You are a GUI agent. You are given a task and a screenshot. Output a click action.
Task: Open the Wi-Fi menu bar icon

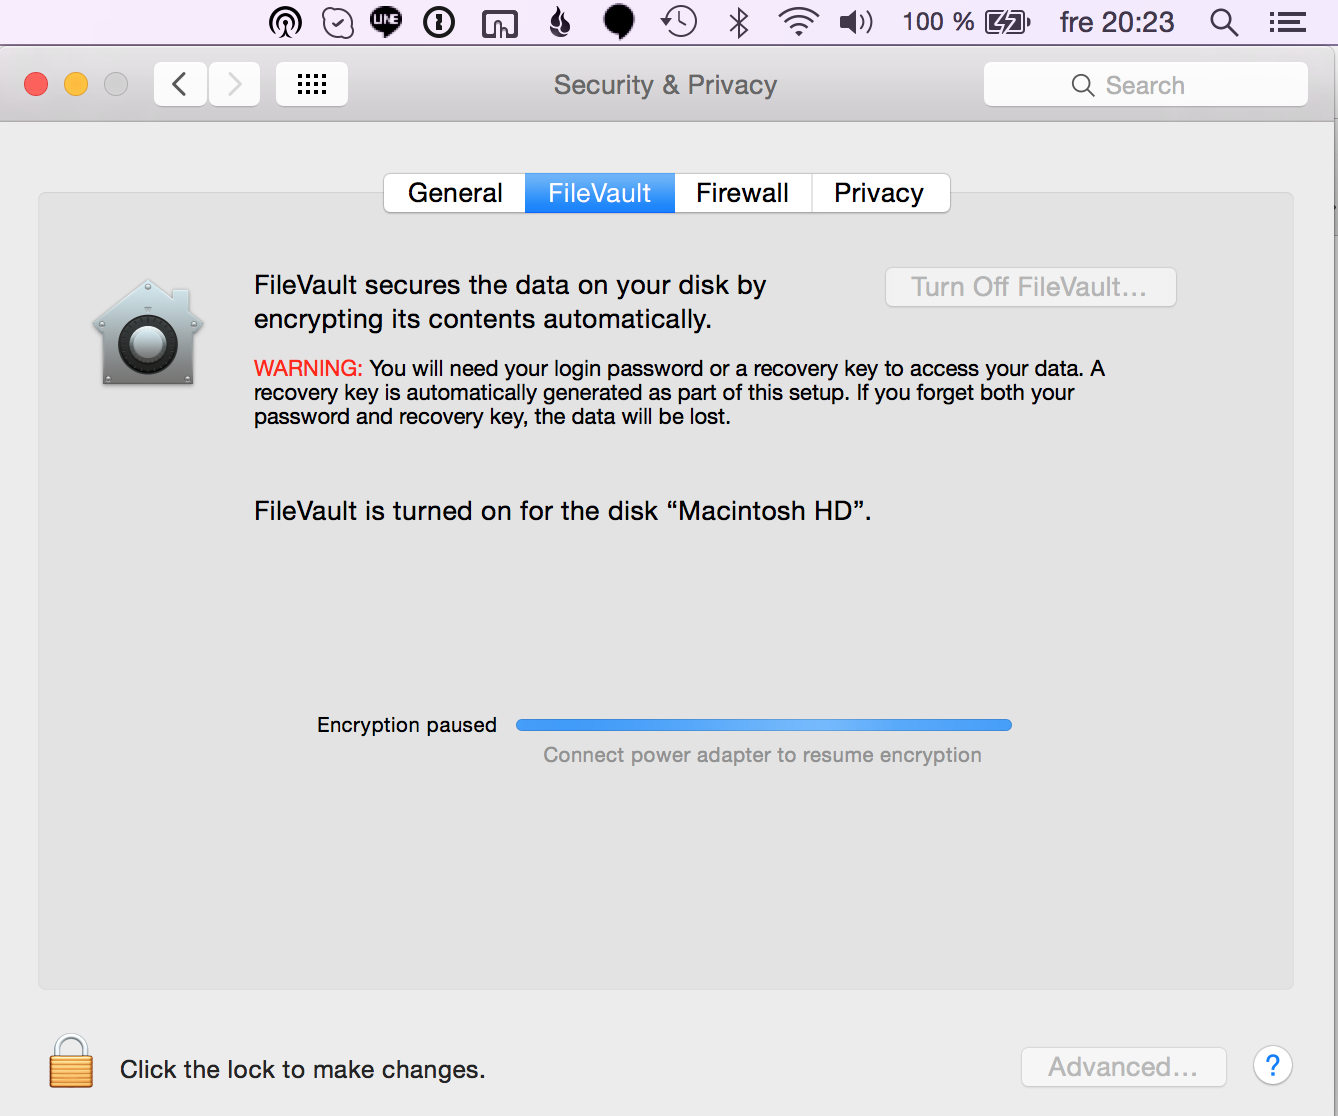tap(798, 22)
